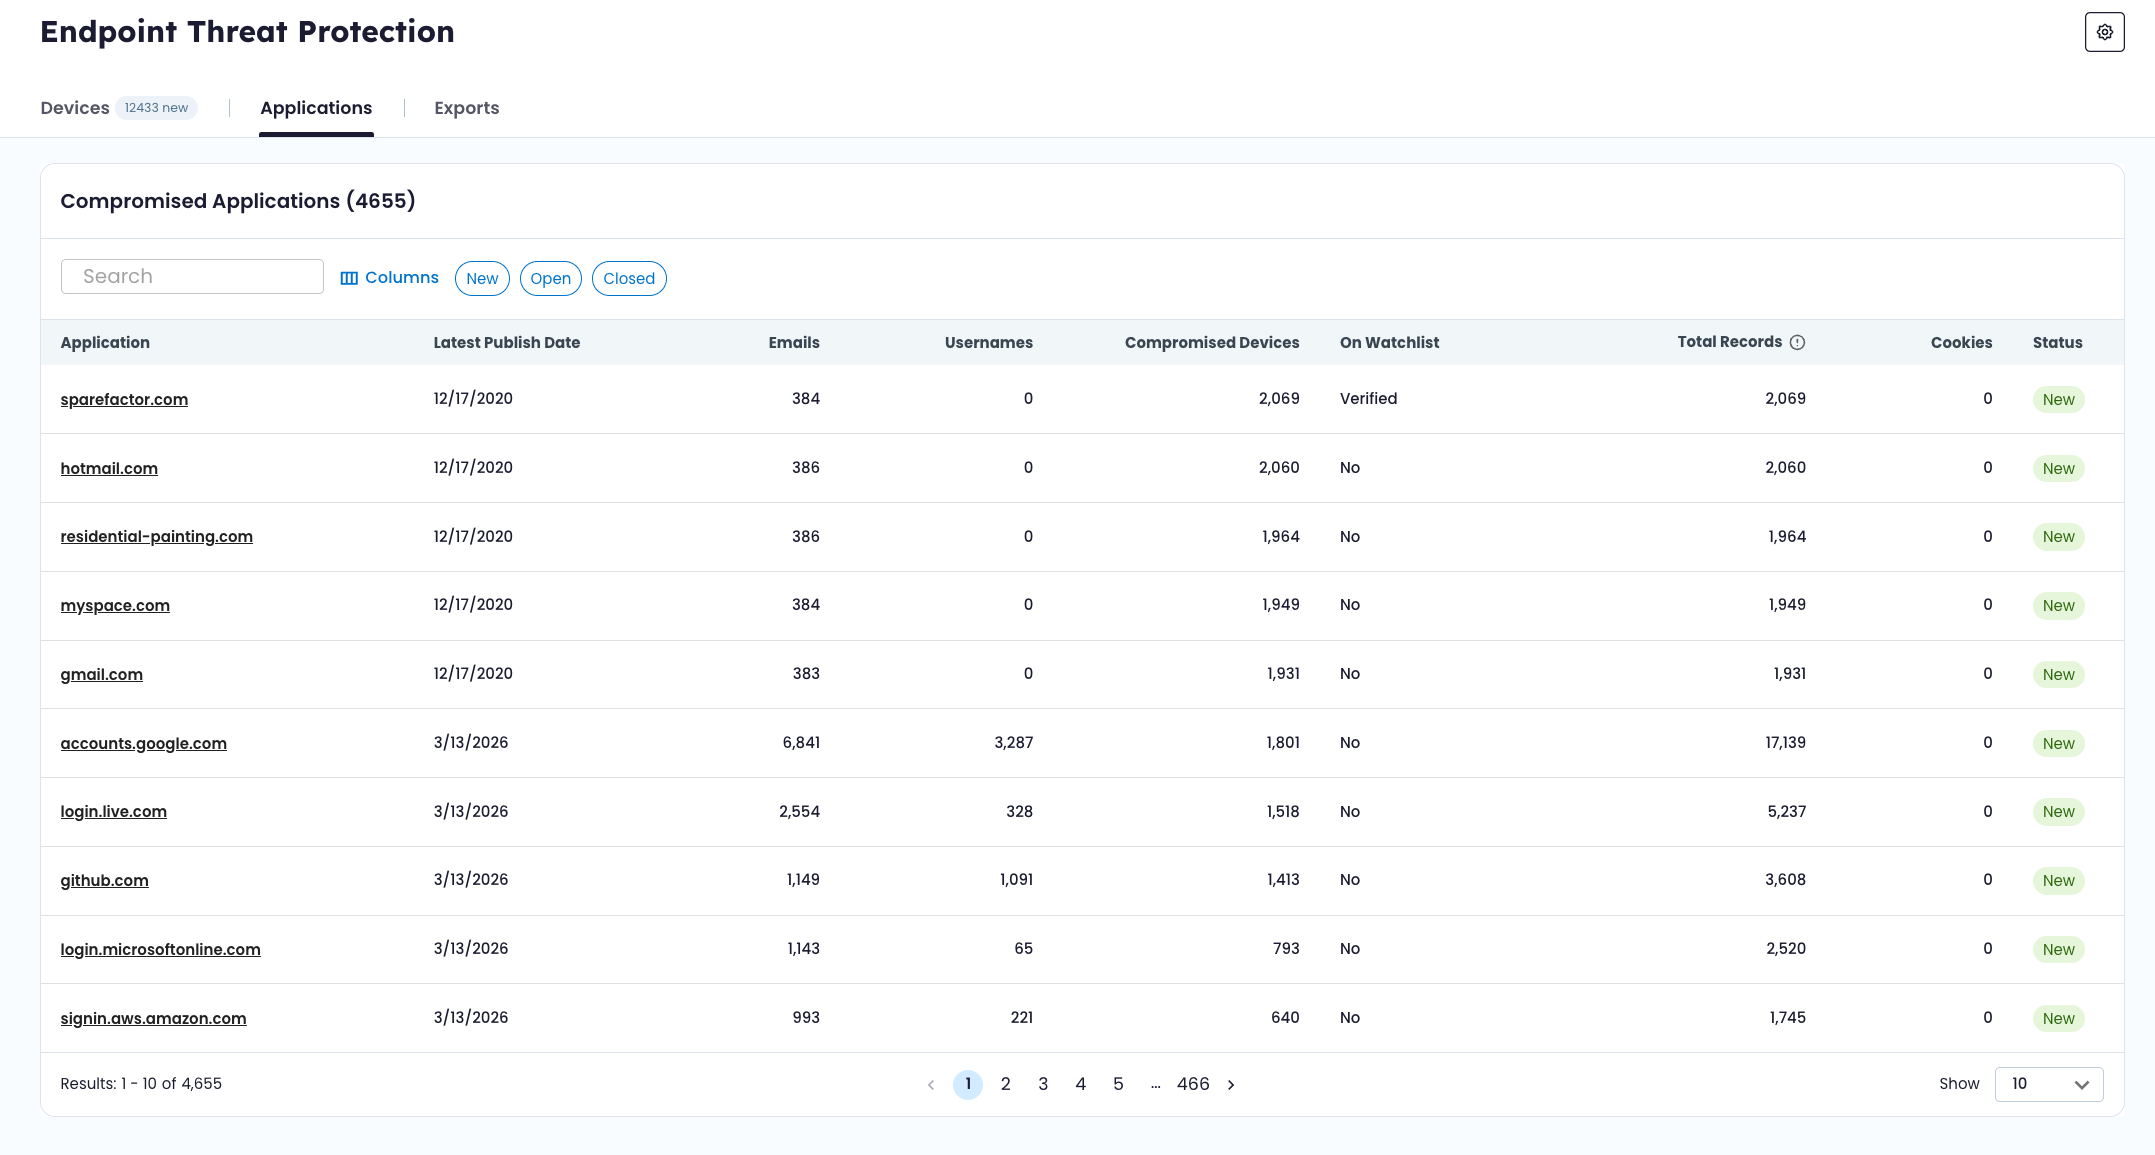Go to next page arrow

click(x=1231, y=1085)
